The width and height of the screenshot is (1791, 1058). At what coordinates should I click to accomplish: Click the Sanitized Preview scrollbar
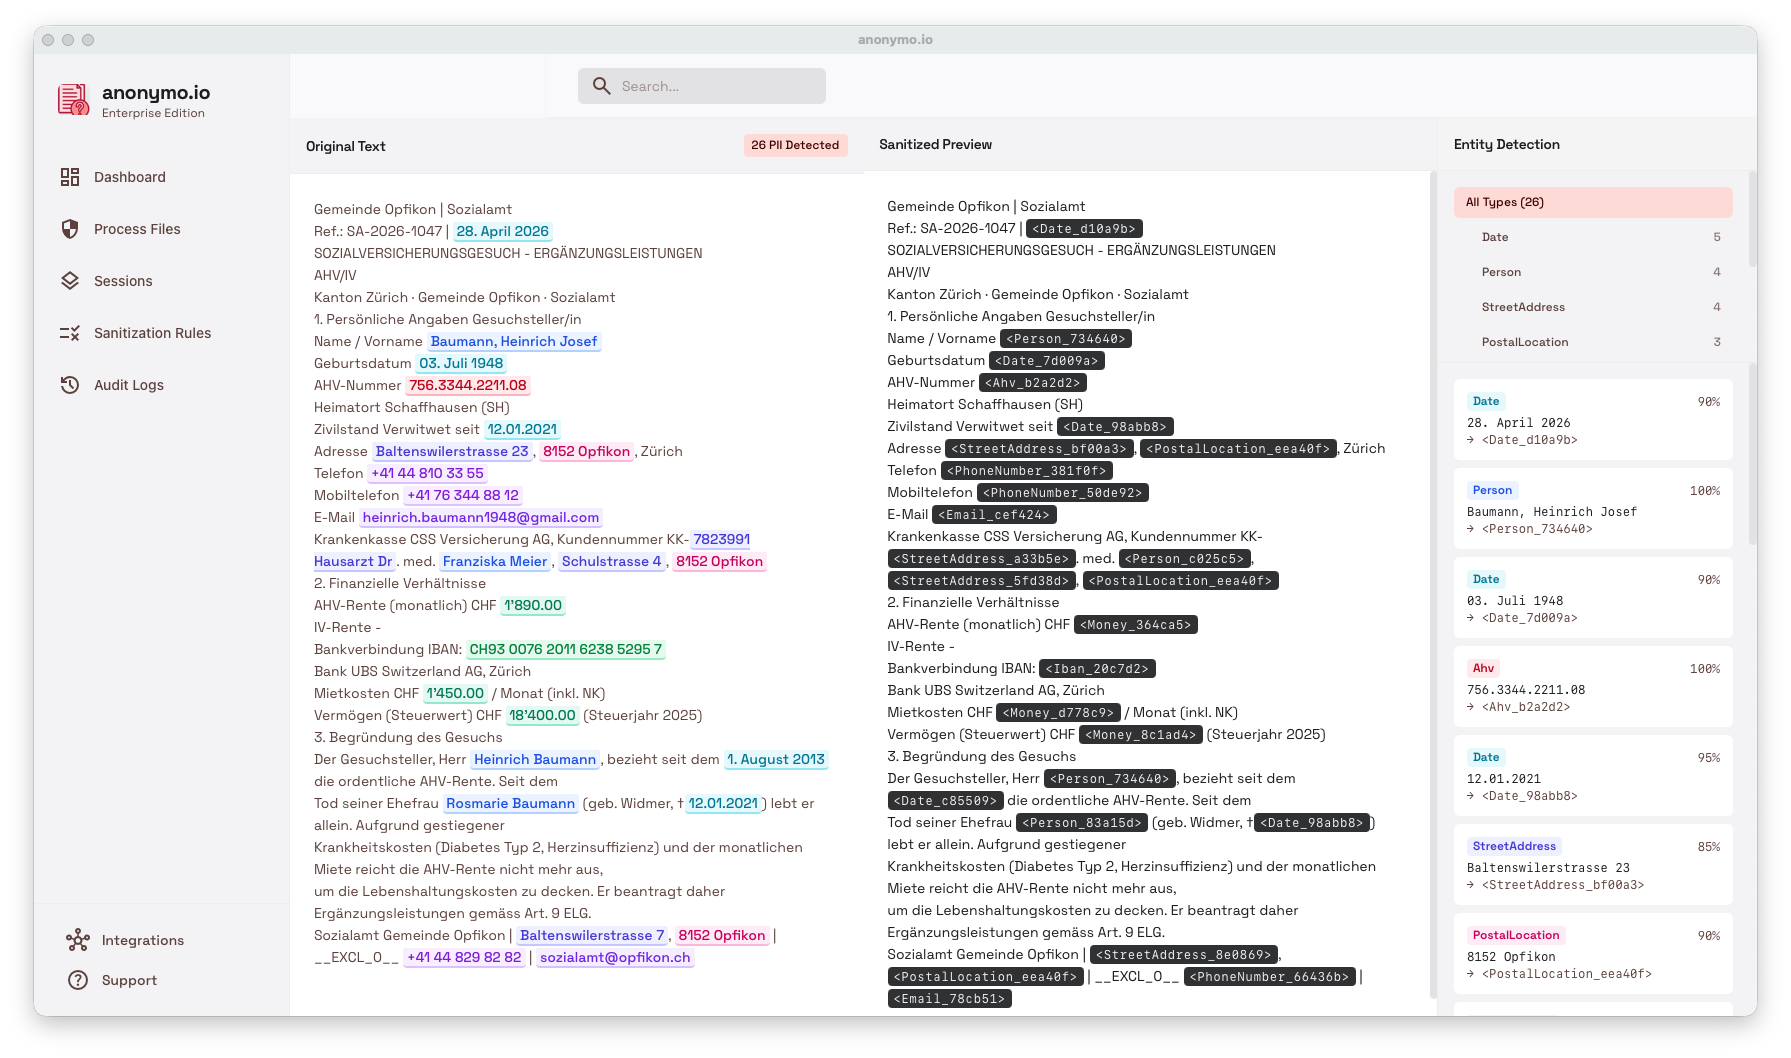tap(1433, 585)
